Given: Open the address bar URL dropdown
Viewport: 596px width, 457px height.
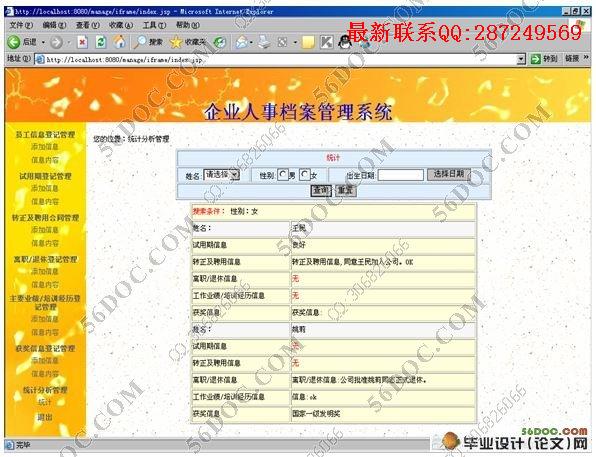Looking at the screenshot, I should 521,59.
